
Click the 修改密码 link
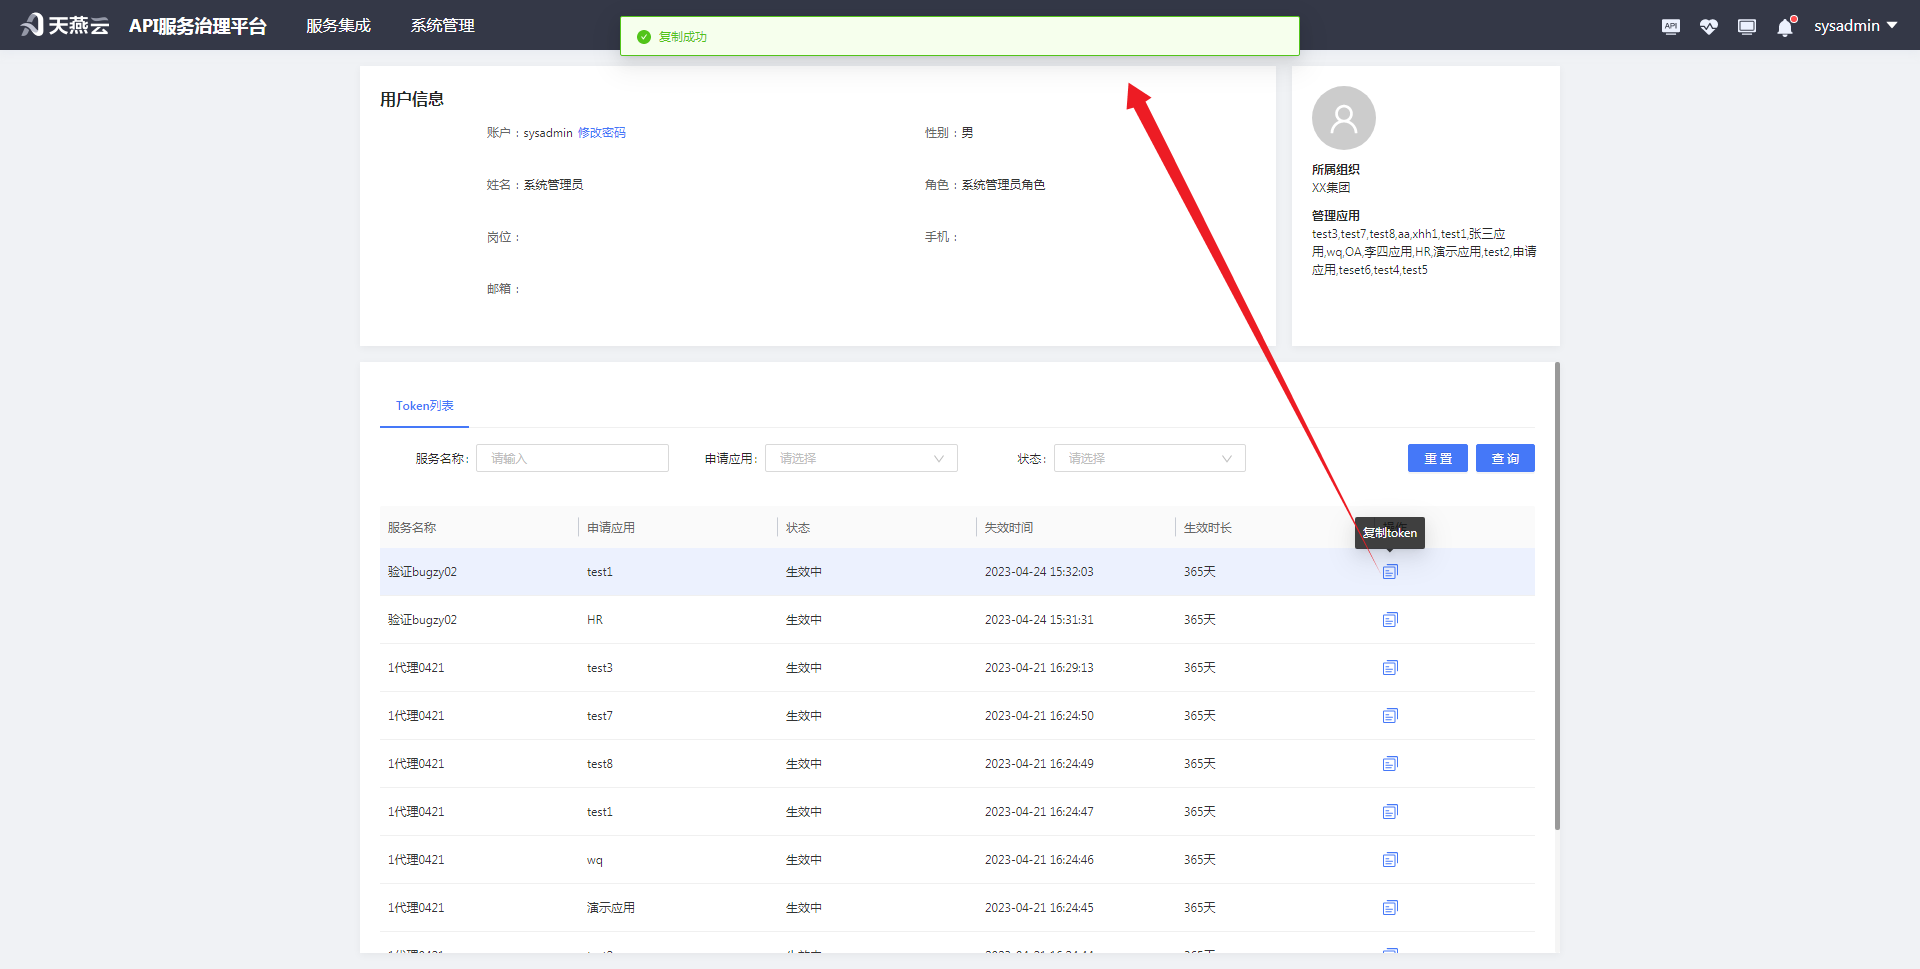coord(601,131)
